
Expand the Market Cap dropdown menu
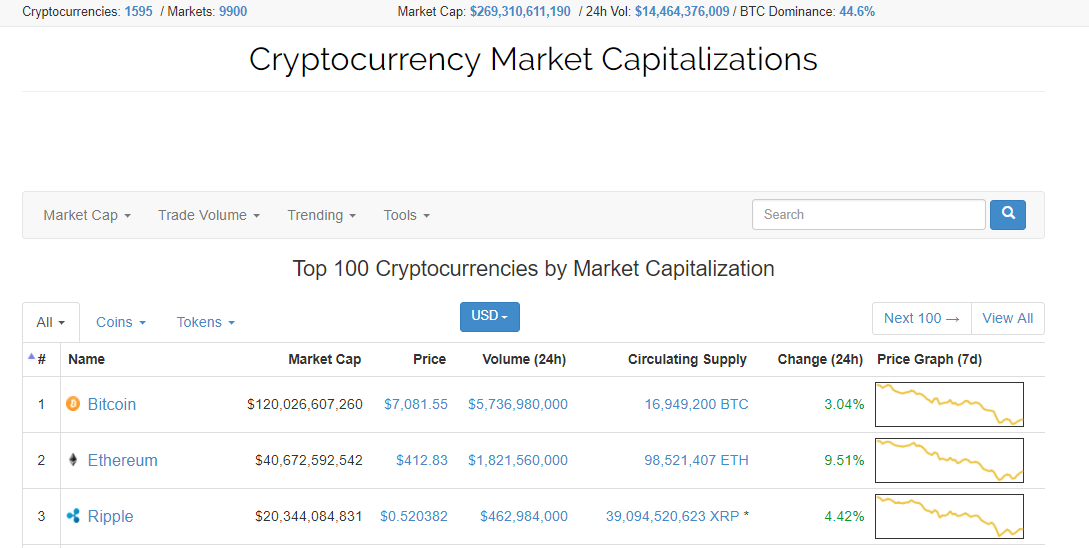(x=88, y=215)
